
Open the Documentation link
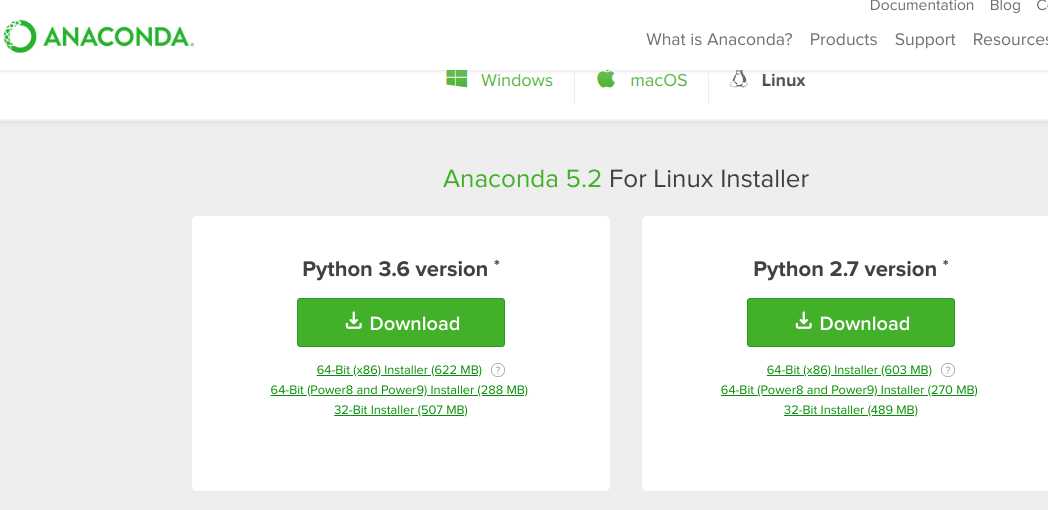point(921,6)
